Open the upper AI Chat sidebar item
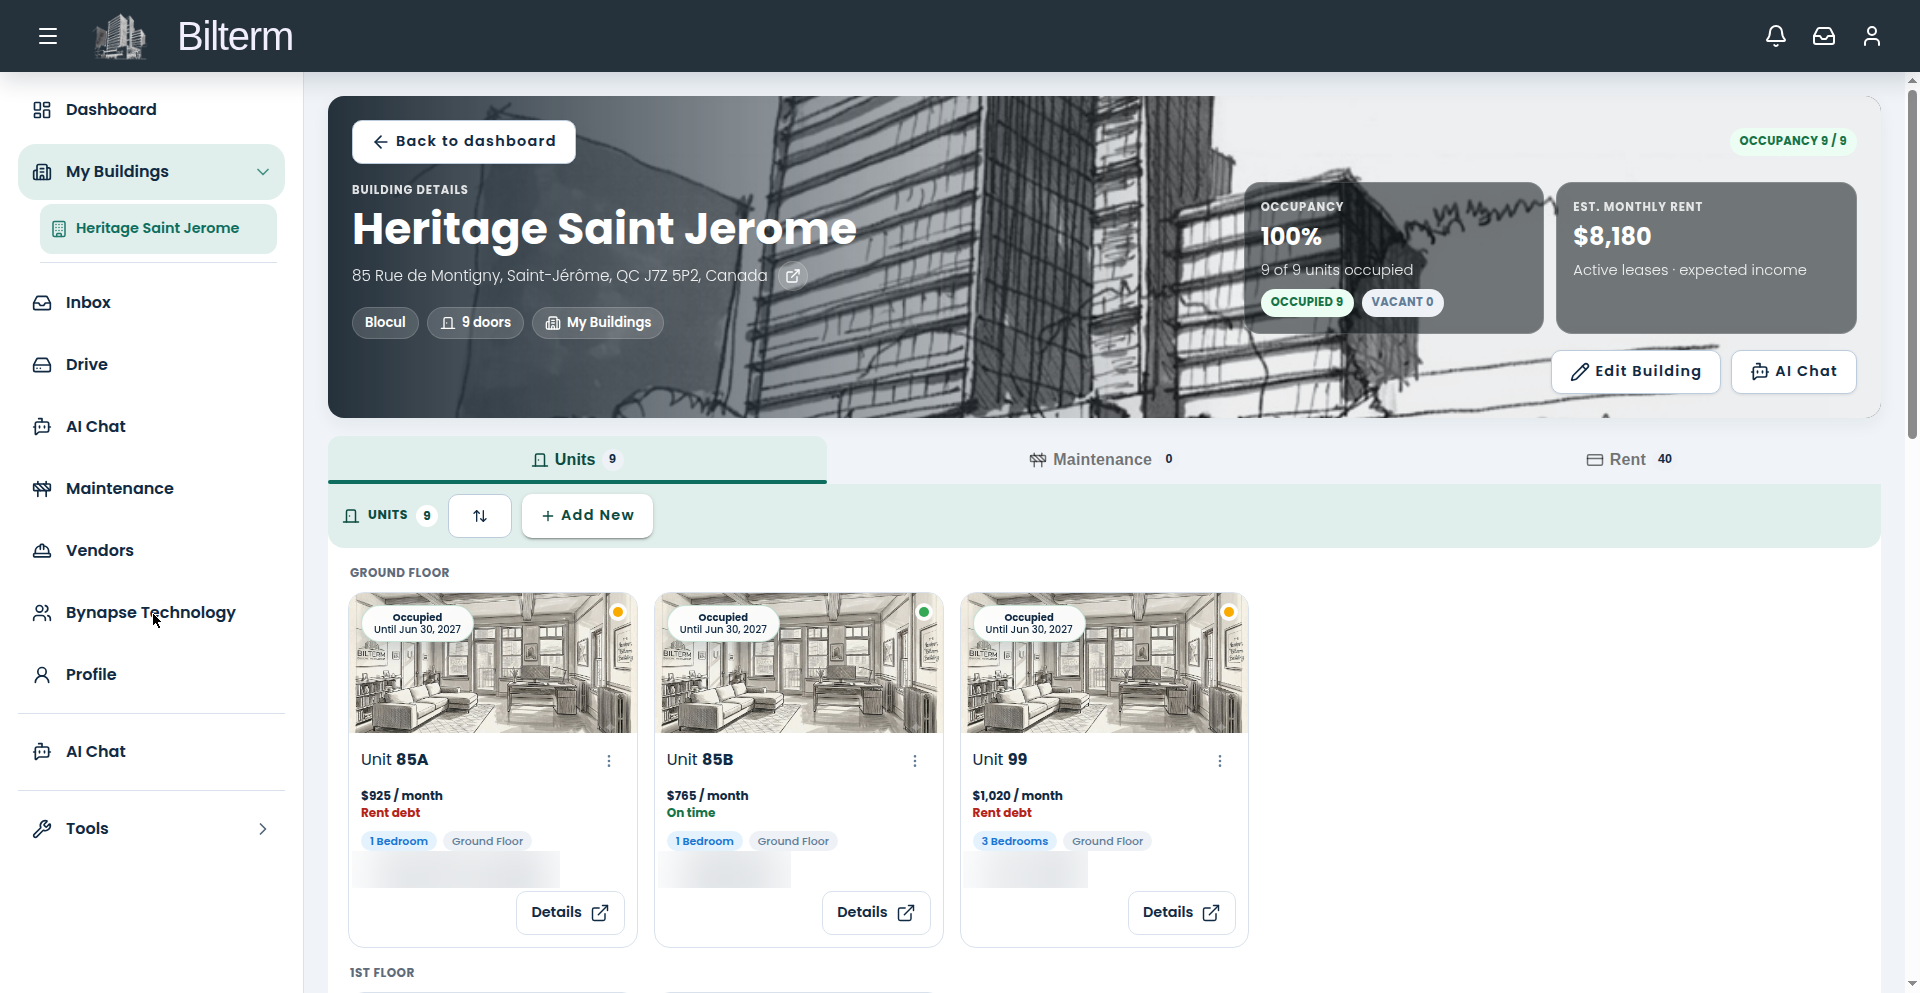Screen dimensions: 1920x993 [x=151, y=427]
